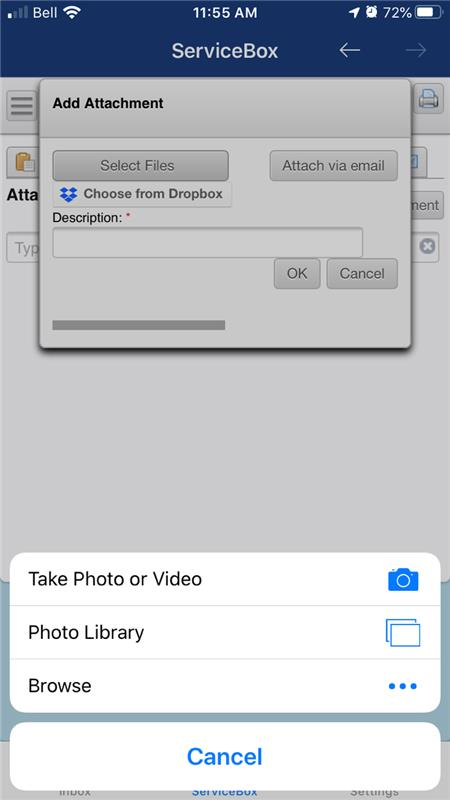Go forward using the right arrow
Image resolution: width=450 pixels, height=800 pixels.
pos(416,50)
